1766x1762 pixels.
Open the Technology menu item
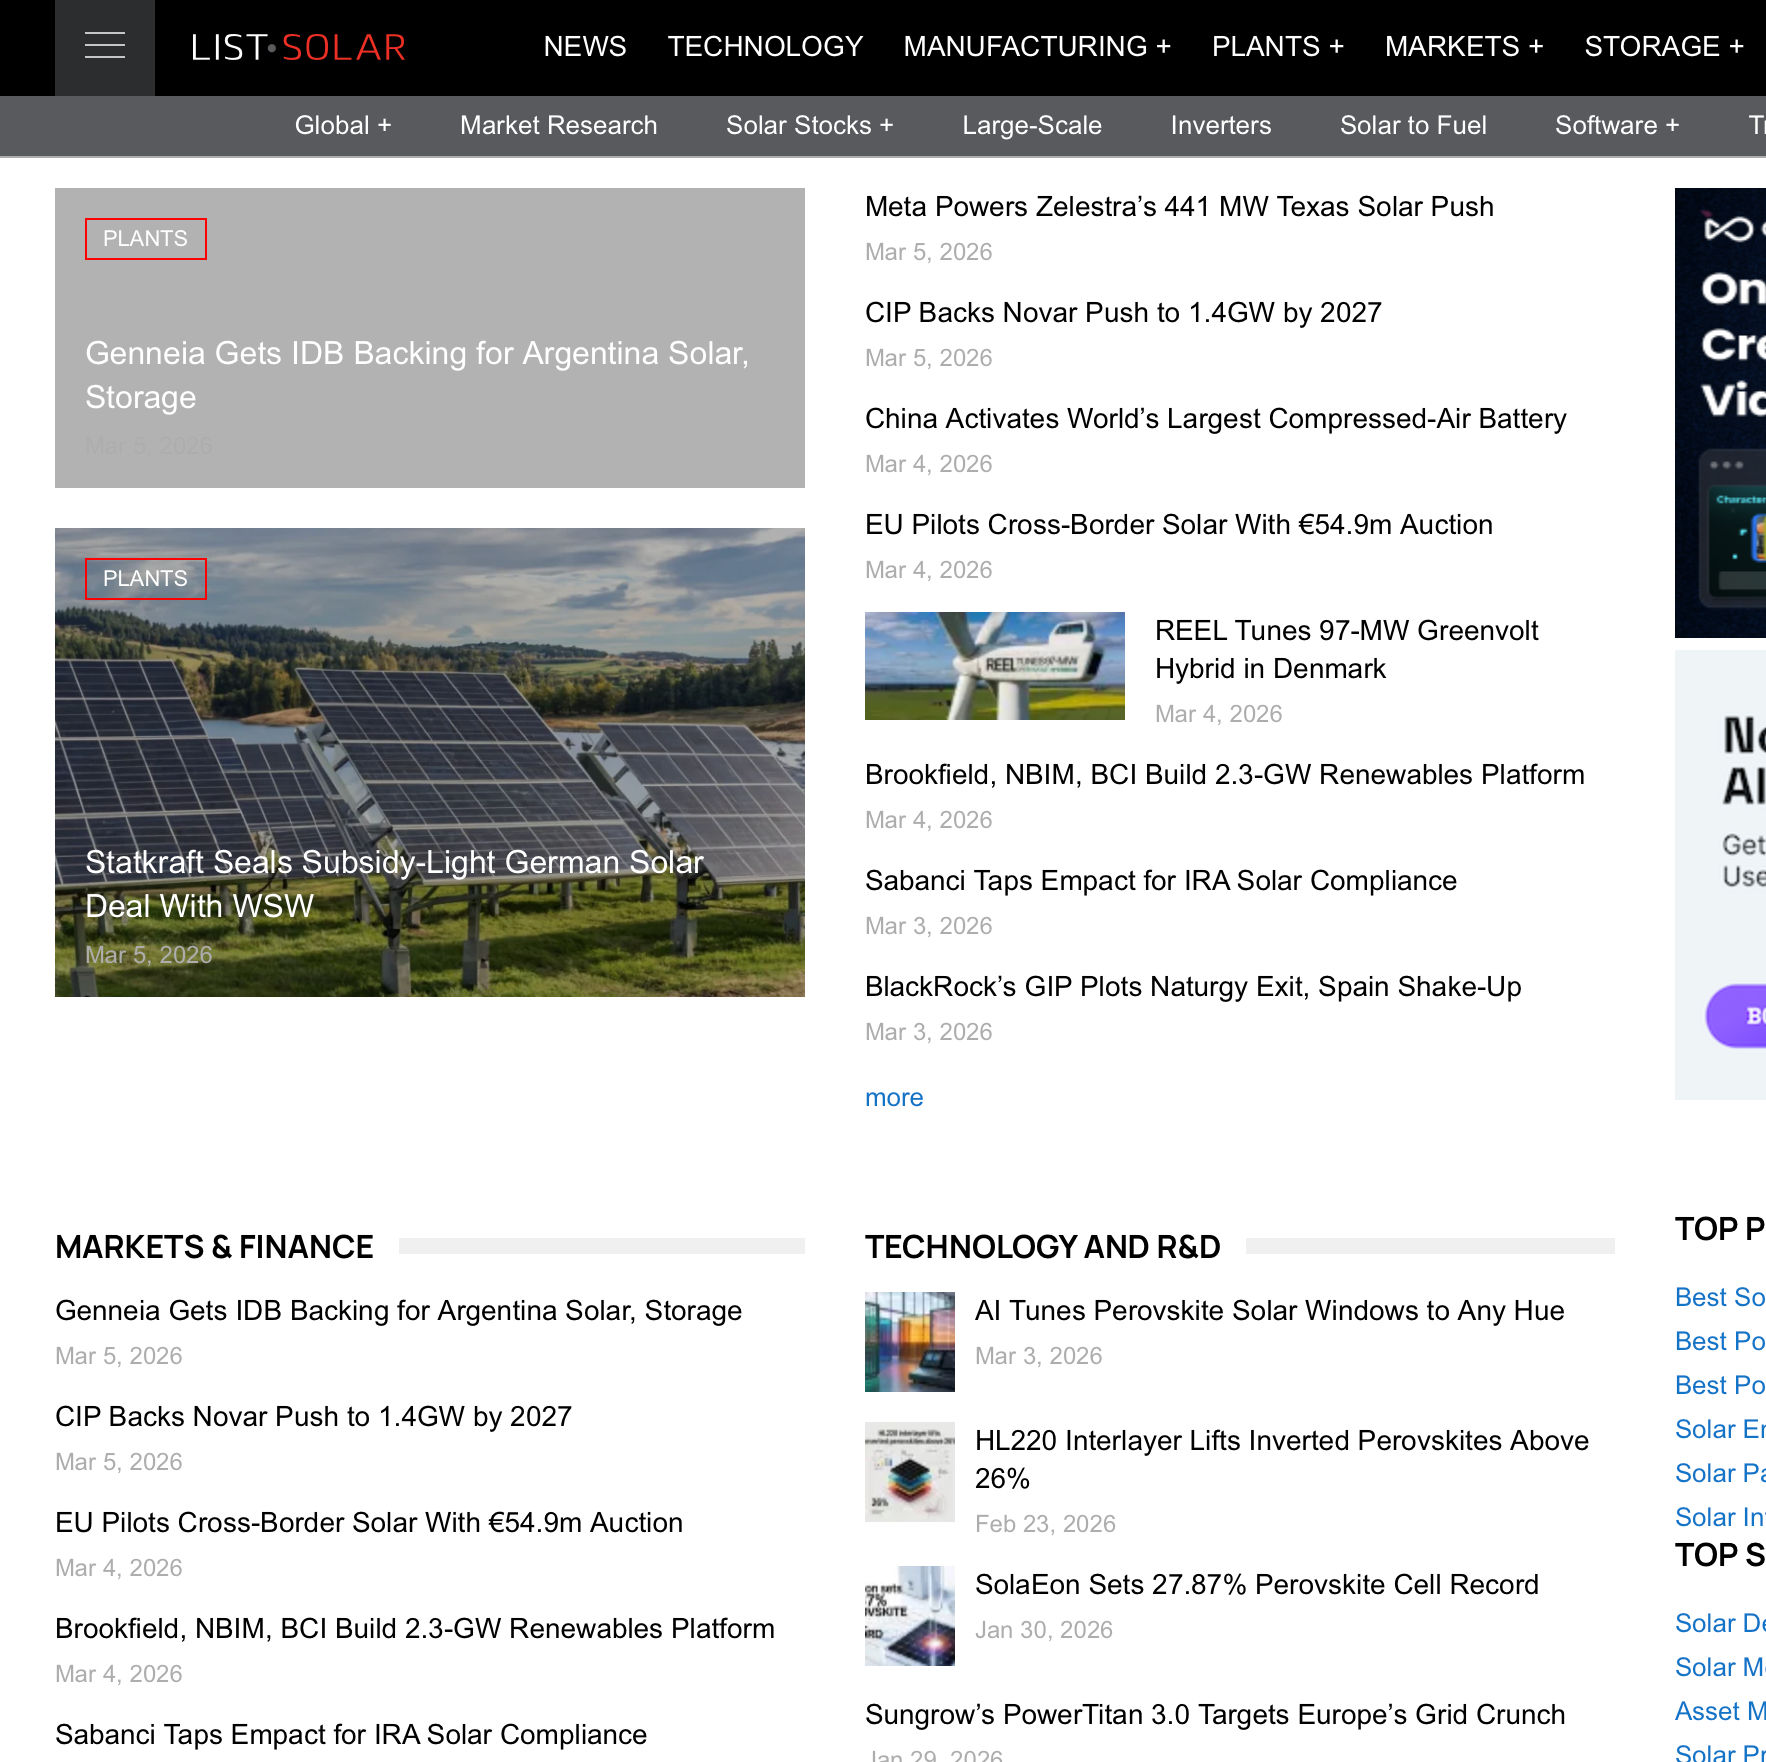click(x=765, y=47)
